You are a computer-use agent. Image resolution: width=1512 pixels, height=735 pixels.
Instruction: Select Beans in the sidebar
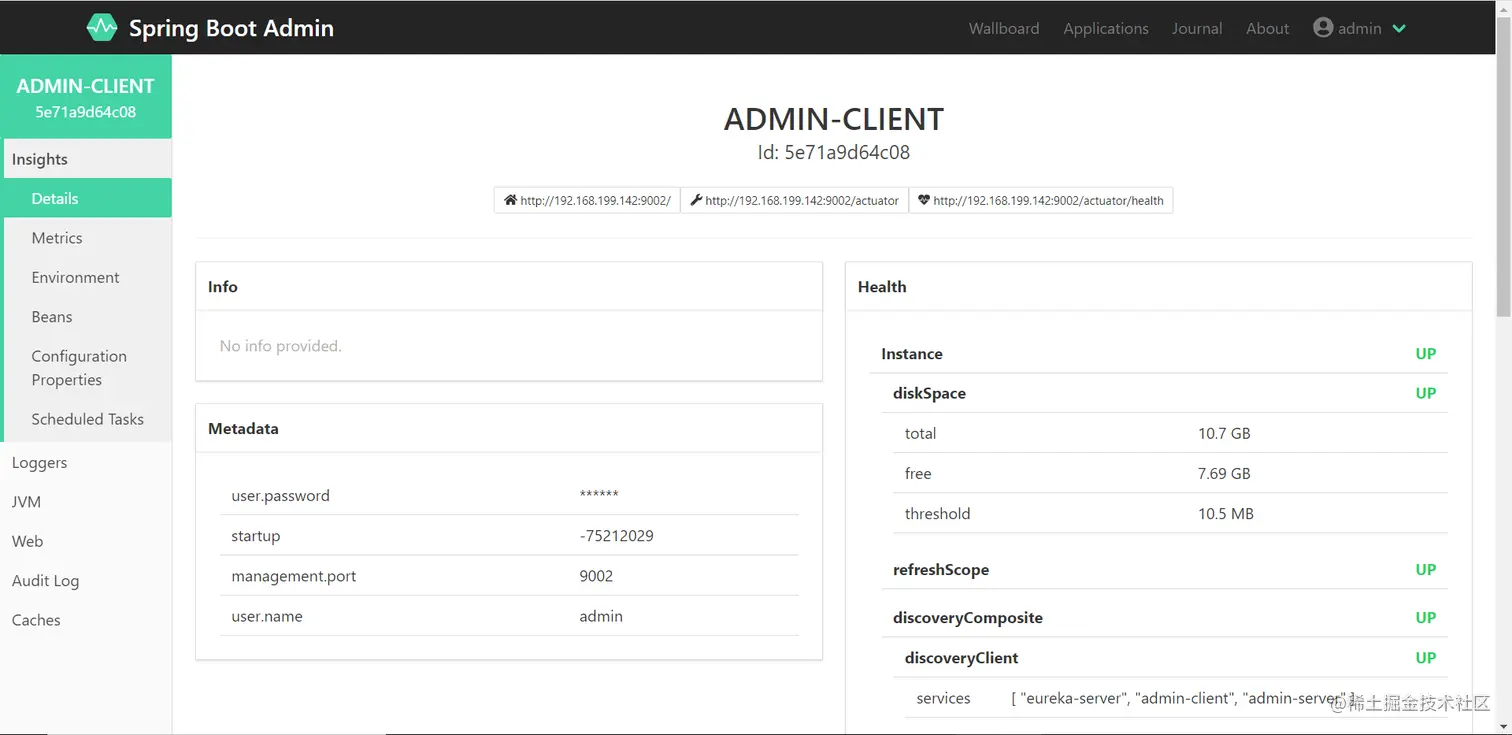point(86,317)
